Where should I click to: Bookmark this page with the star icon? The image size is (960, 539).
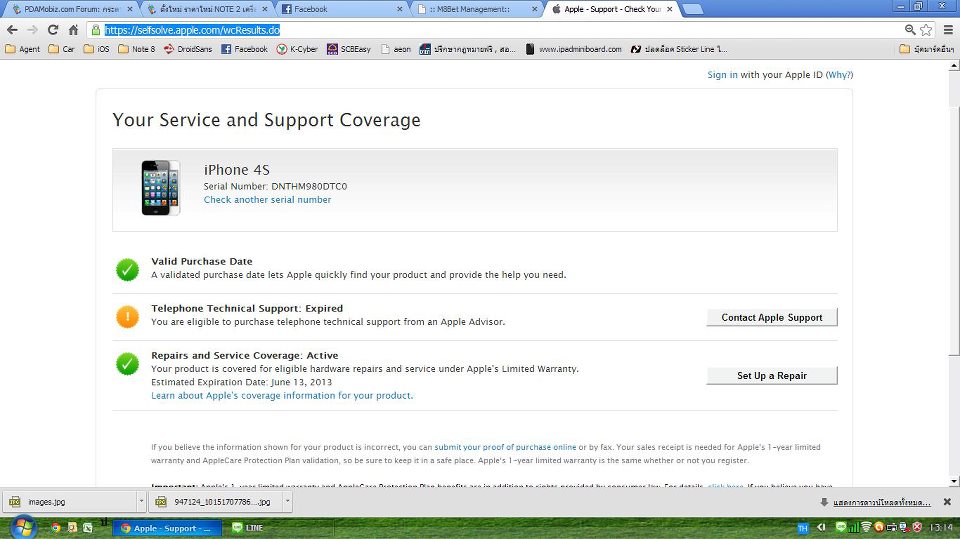tap(926, 29)
